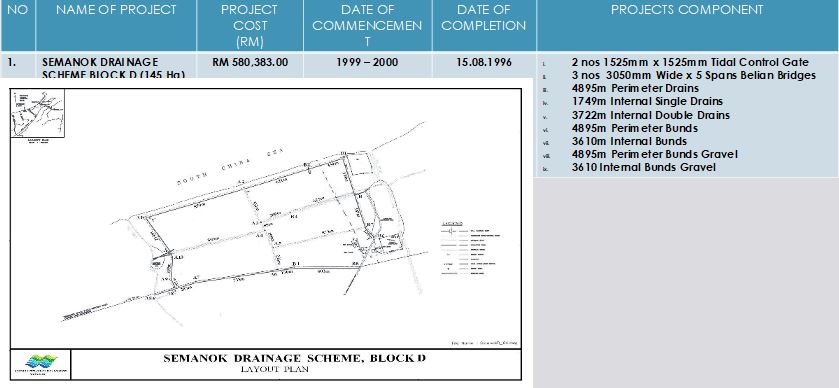This screenshot has height=388, width=839.
Task: Select the PROJECTS COMPONENT header
Action: 687,10
